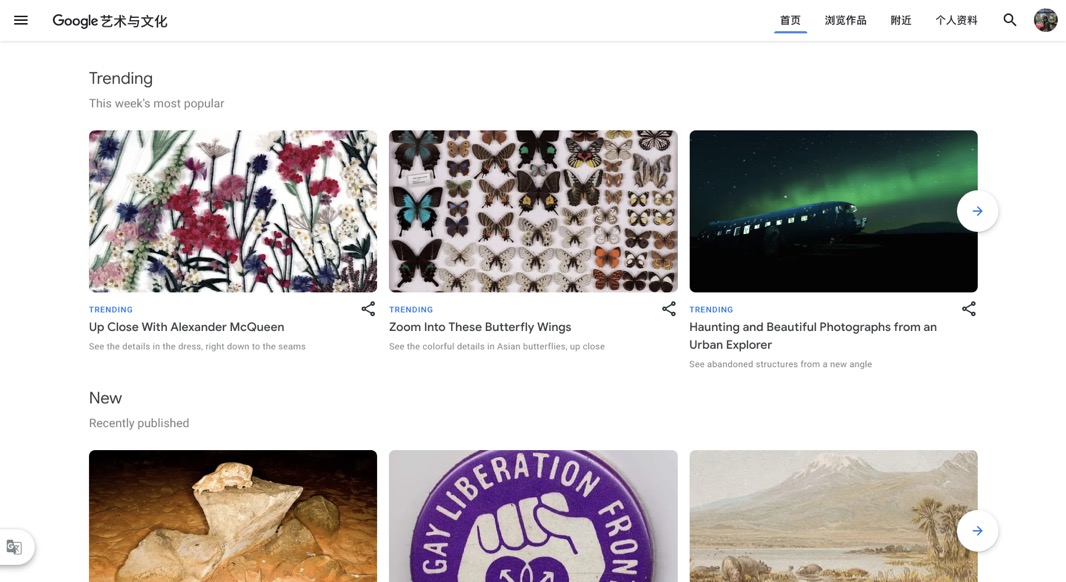Open the hamburger main menu
The height and width of the screenshot is (582, 1066).
21,20
